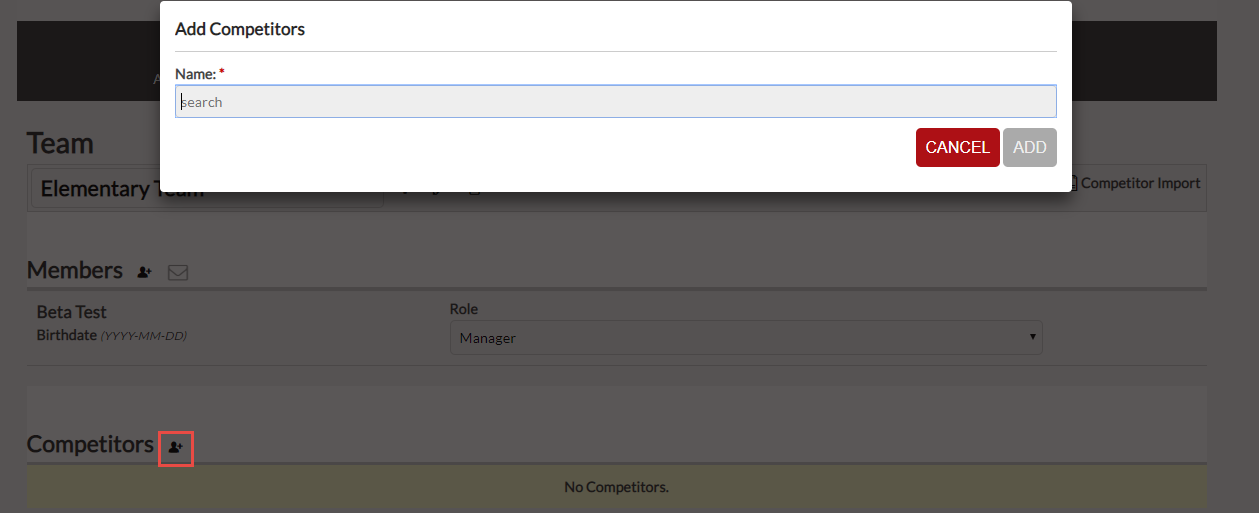This screenshot has width=1259, height=513.
Task: Click the Birthdate label under Beta Test
Action: pyautogui.click(x=67, y=335)
